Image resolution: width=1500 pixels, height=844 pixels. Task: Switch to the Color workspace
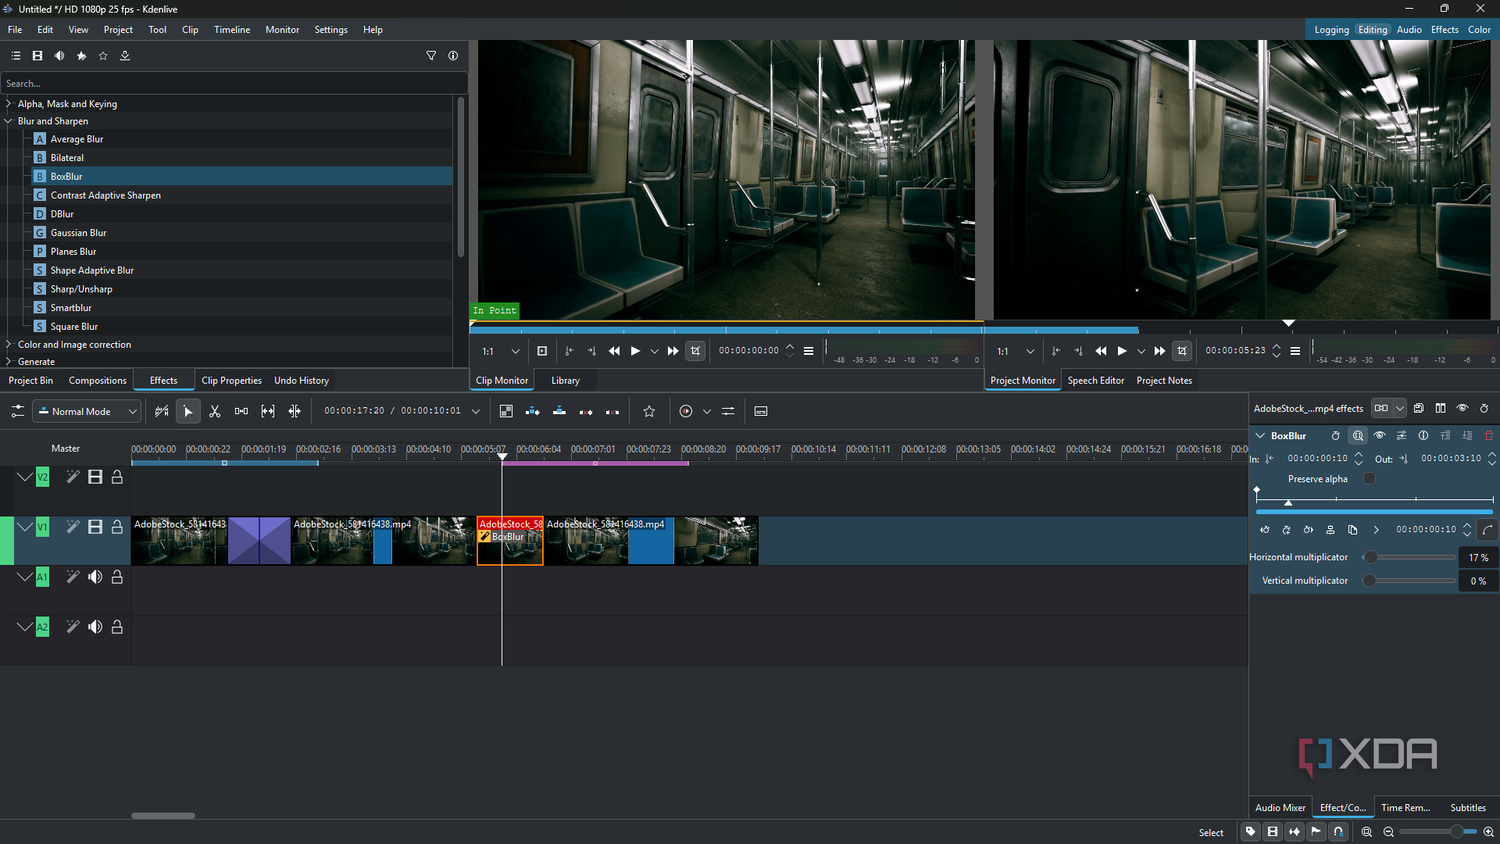pyautogui.click(x=1479, y=30)
